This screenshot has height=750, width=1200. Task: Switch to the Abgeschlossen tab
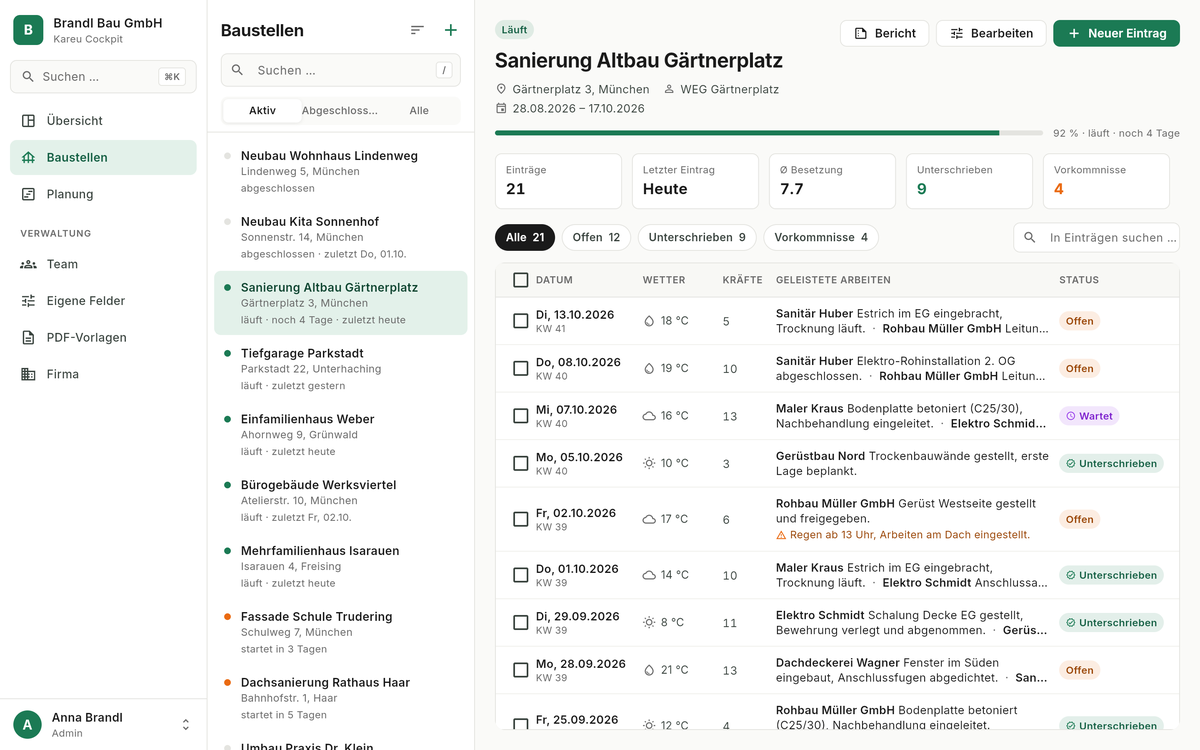point(340,111)
